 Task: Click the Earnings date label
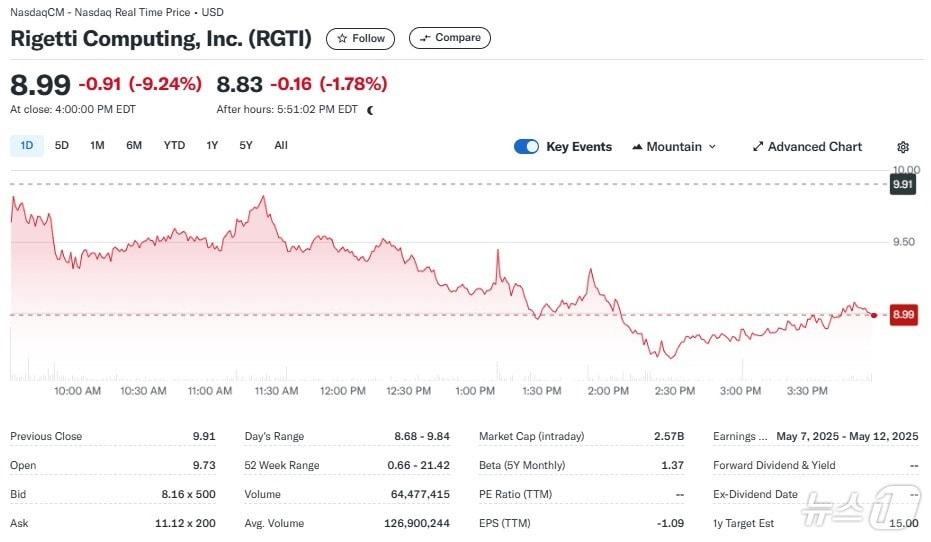(740, 436)
